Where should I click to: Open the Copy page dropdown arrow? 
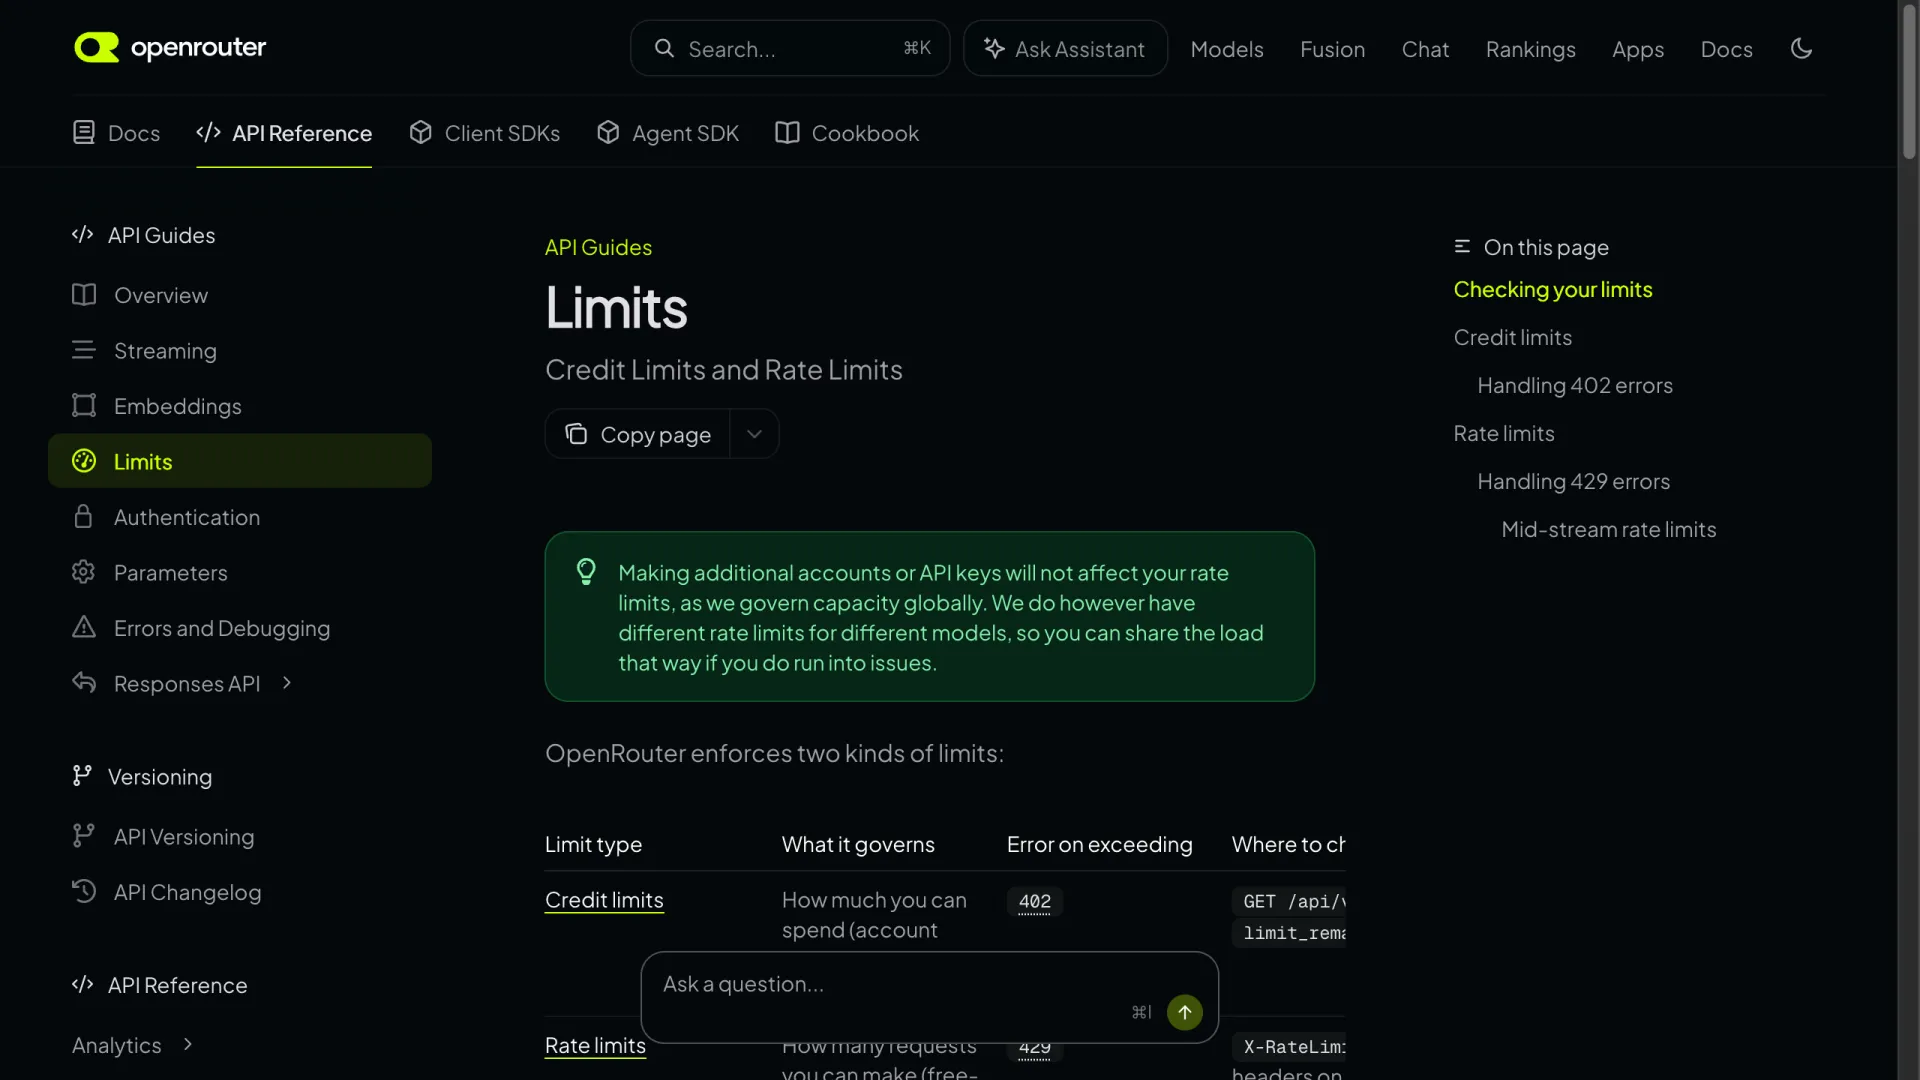tap(755, 434)
